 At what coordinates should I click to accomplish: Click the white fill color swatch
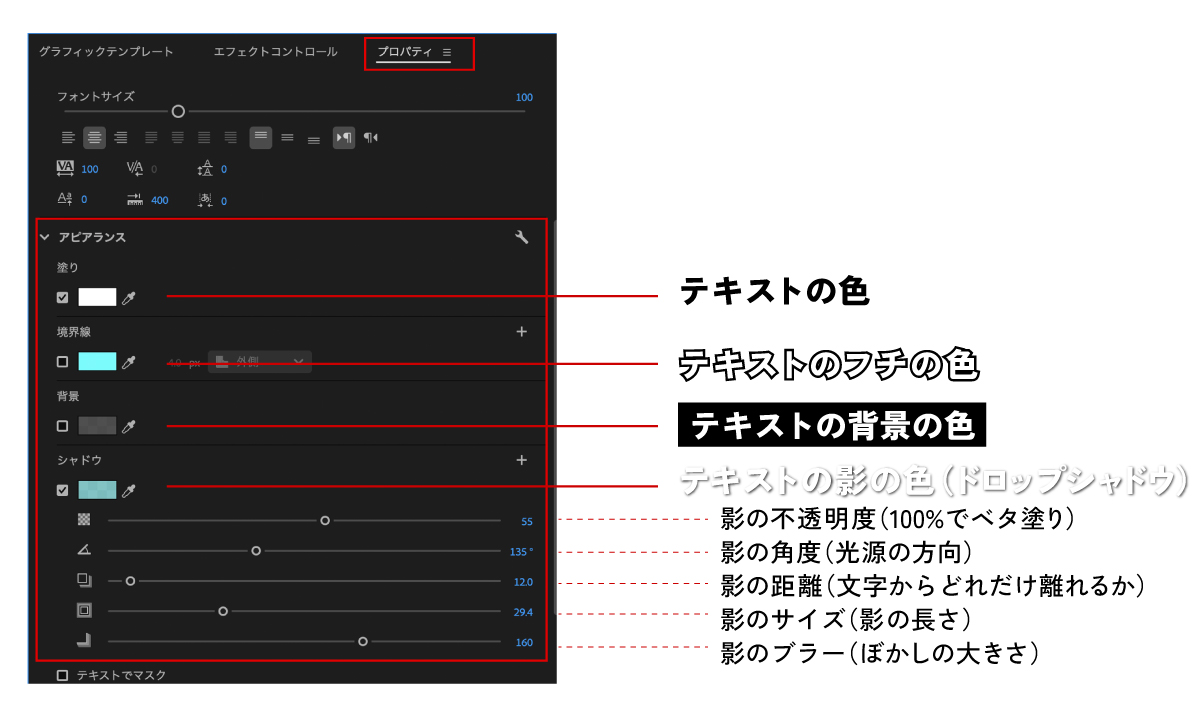(x=97, y=297)
